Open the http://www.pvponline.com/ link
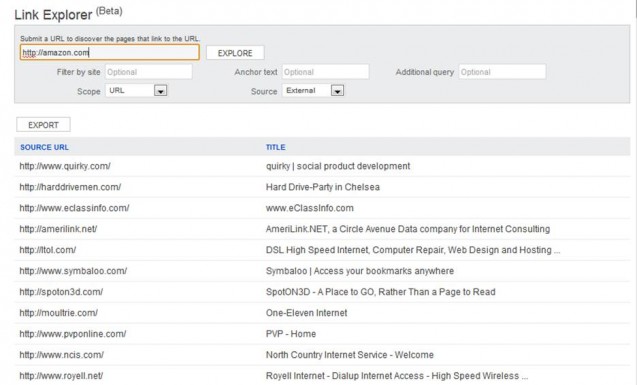 click(73, 334)
